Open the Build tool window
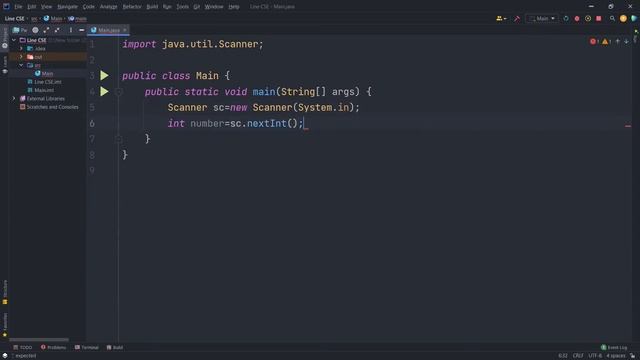640x360 pixels. pyautogui.click(x=115, y=347)
